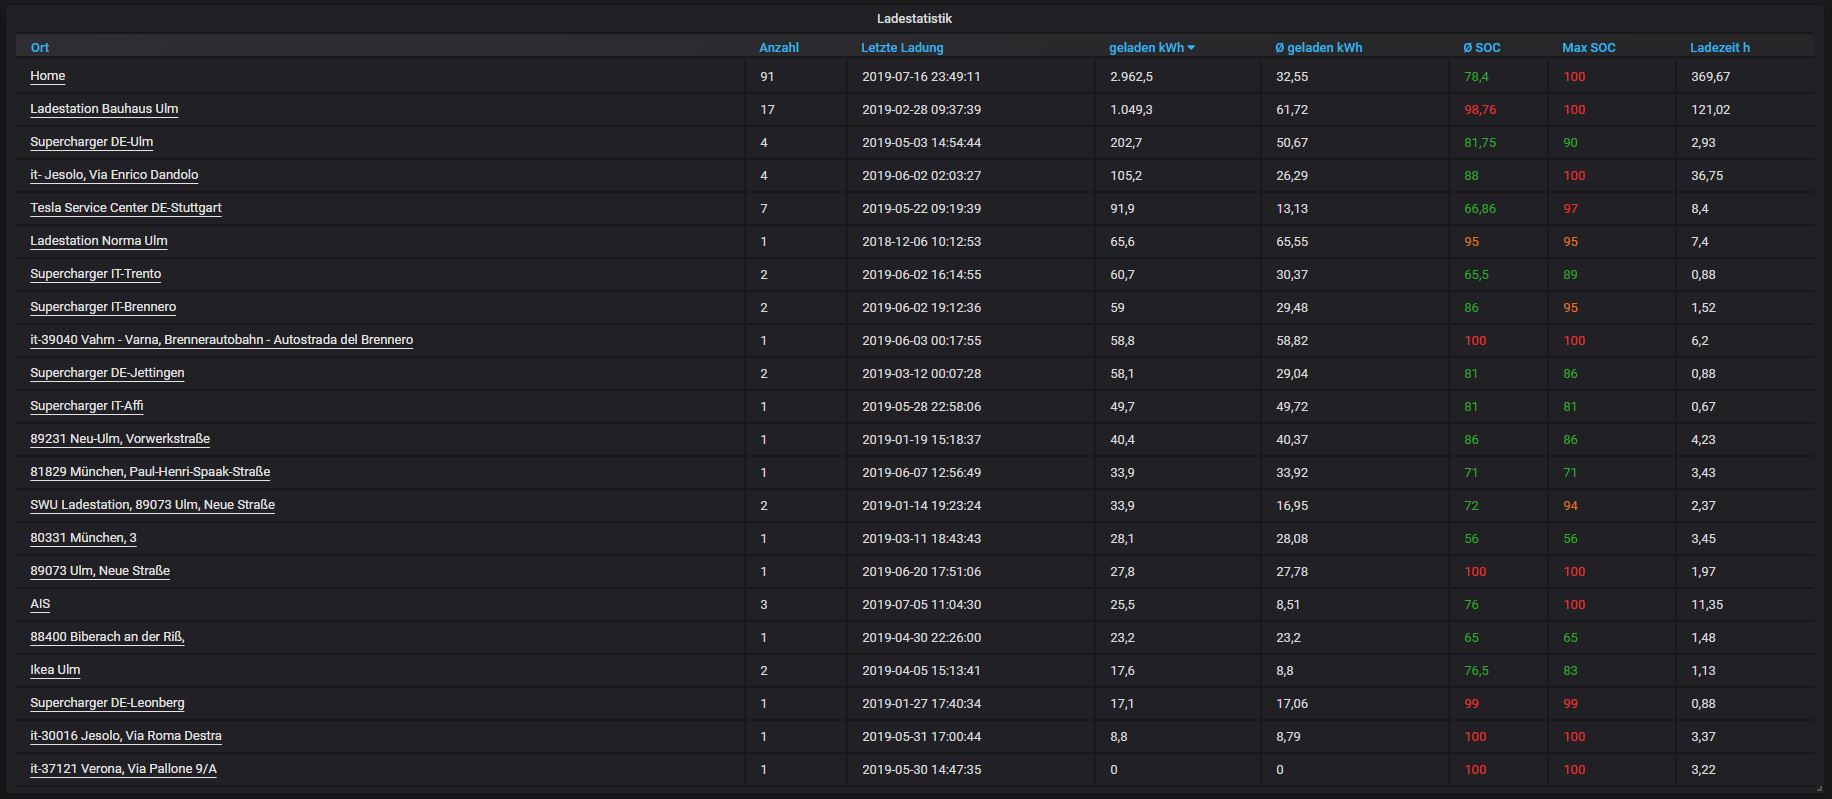Open the Ladestatistik panel title menu
Viewport: 1832px width, 799px height.
pyautogui.click(x=914, y=18)
